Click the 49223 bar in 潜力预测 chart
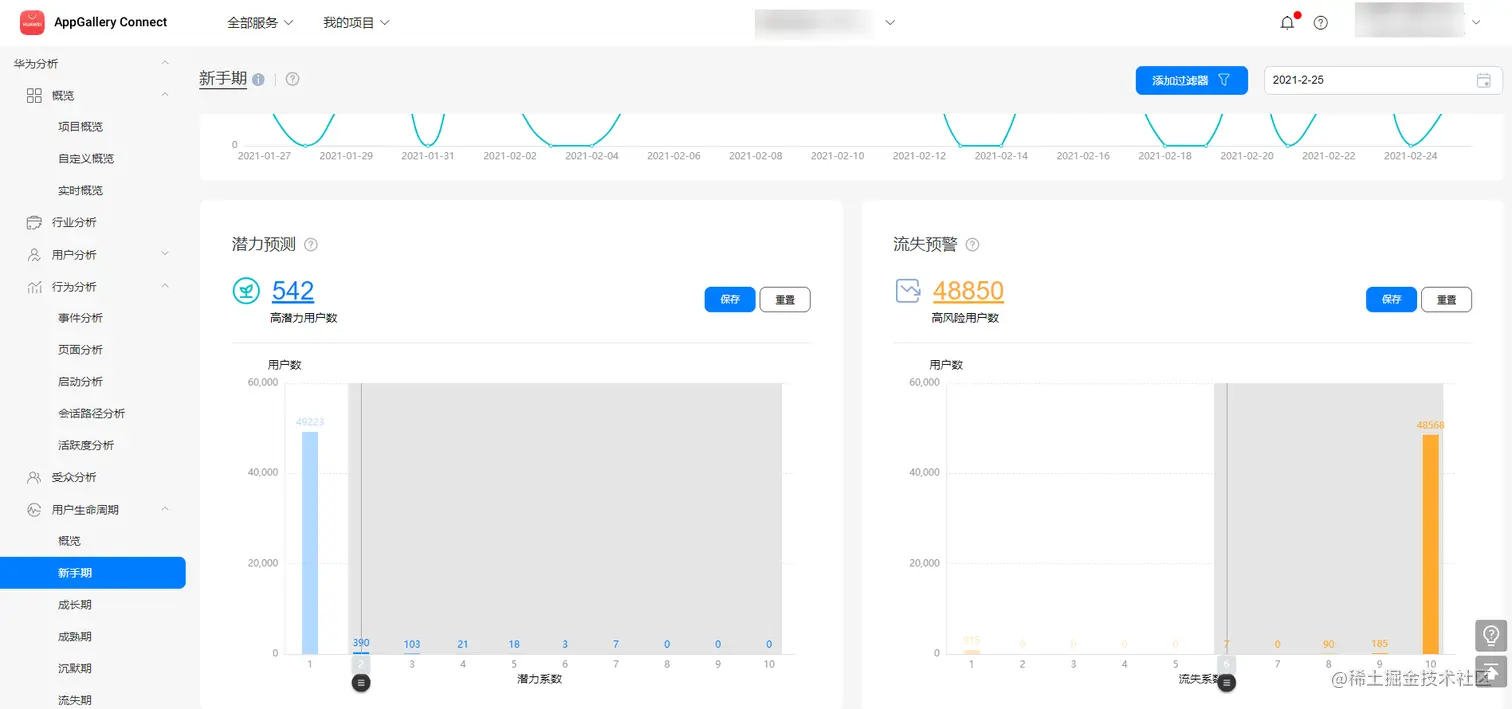1512x709 pixels. 310,543
